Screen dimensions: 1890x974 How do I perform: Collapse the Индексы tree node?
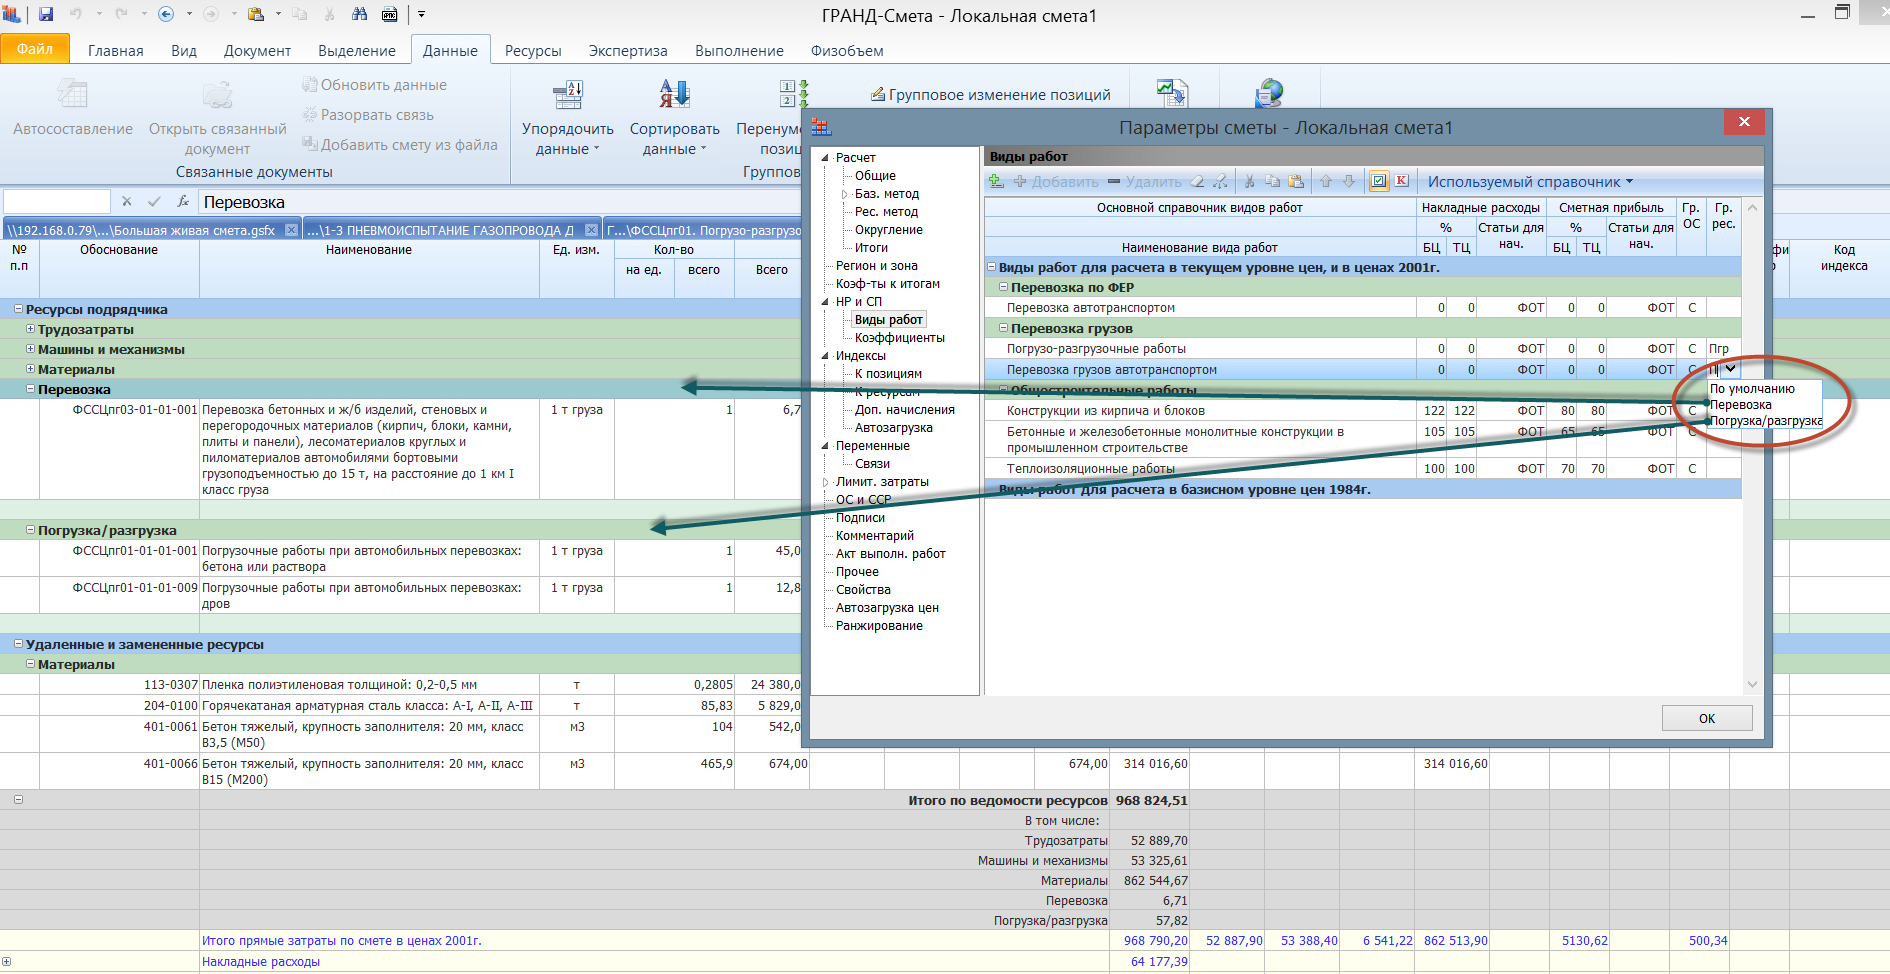point(825,356)
